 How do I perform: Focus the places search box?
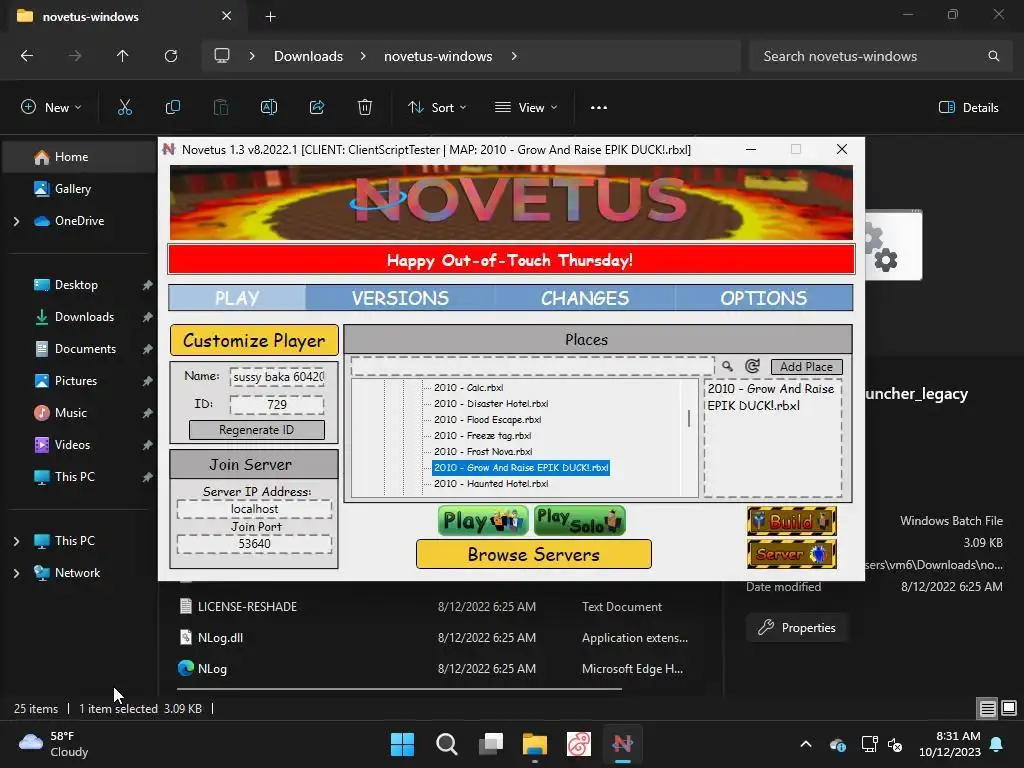point(532,366)
